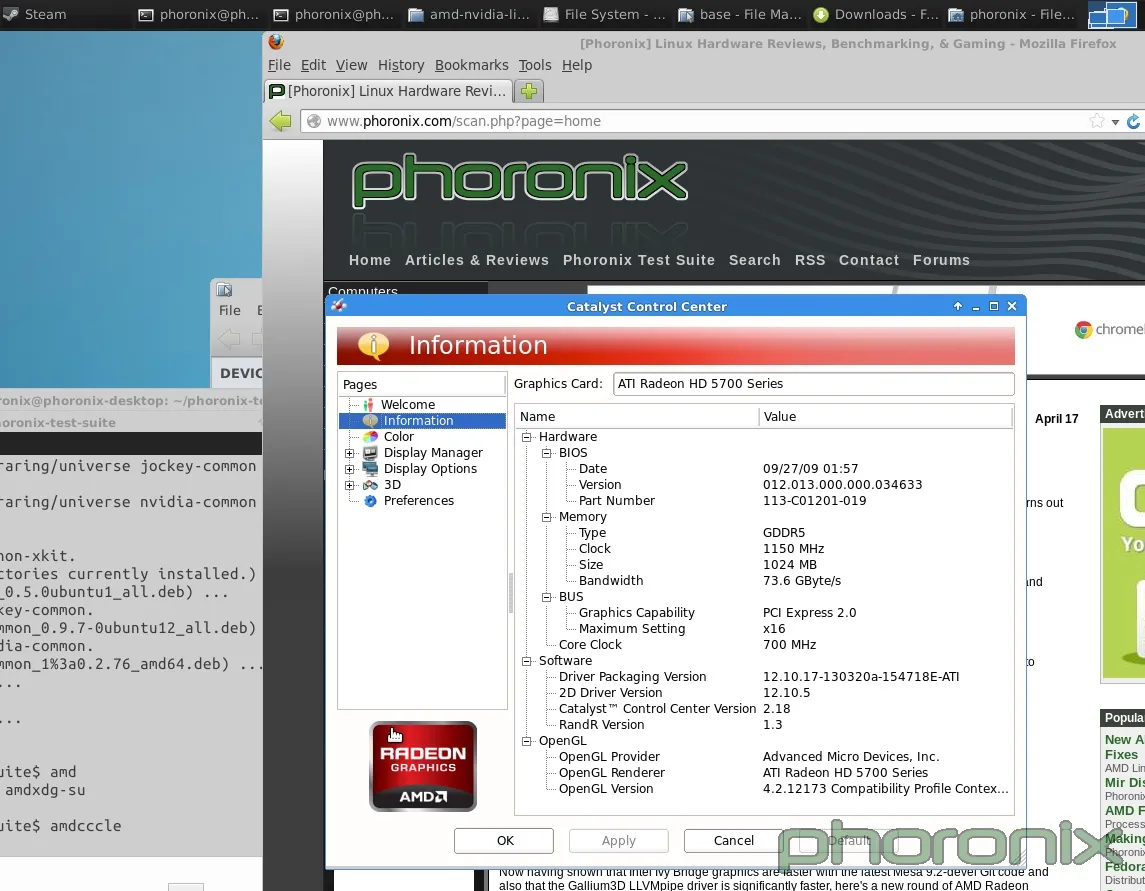Open a new Firefox tab with plus icon

[x=529, y=91]
